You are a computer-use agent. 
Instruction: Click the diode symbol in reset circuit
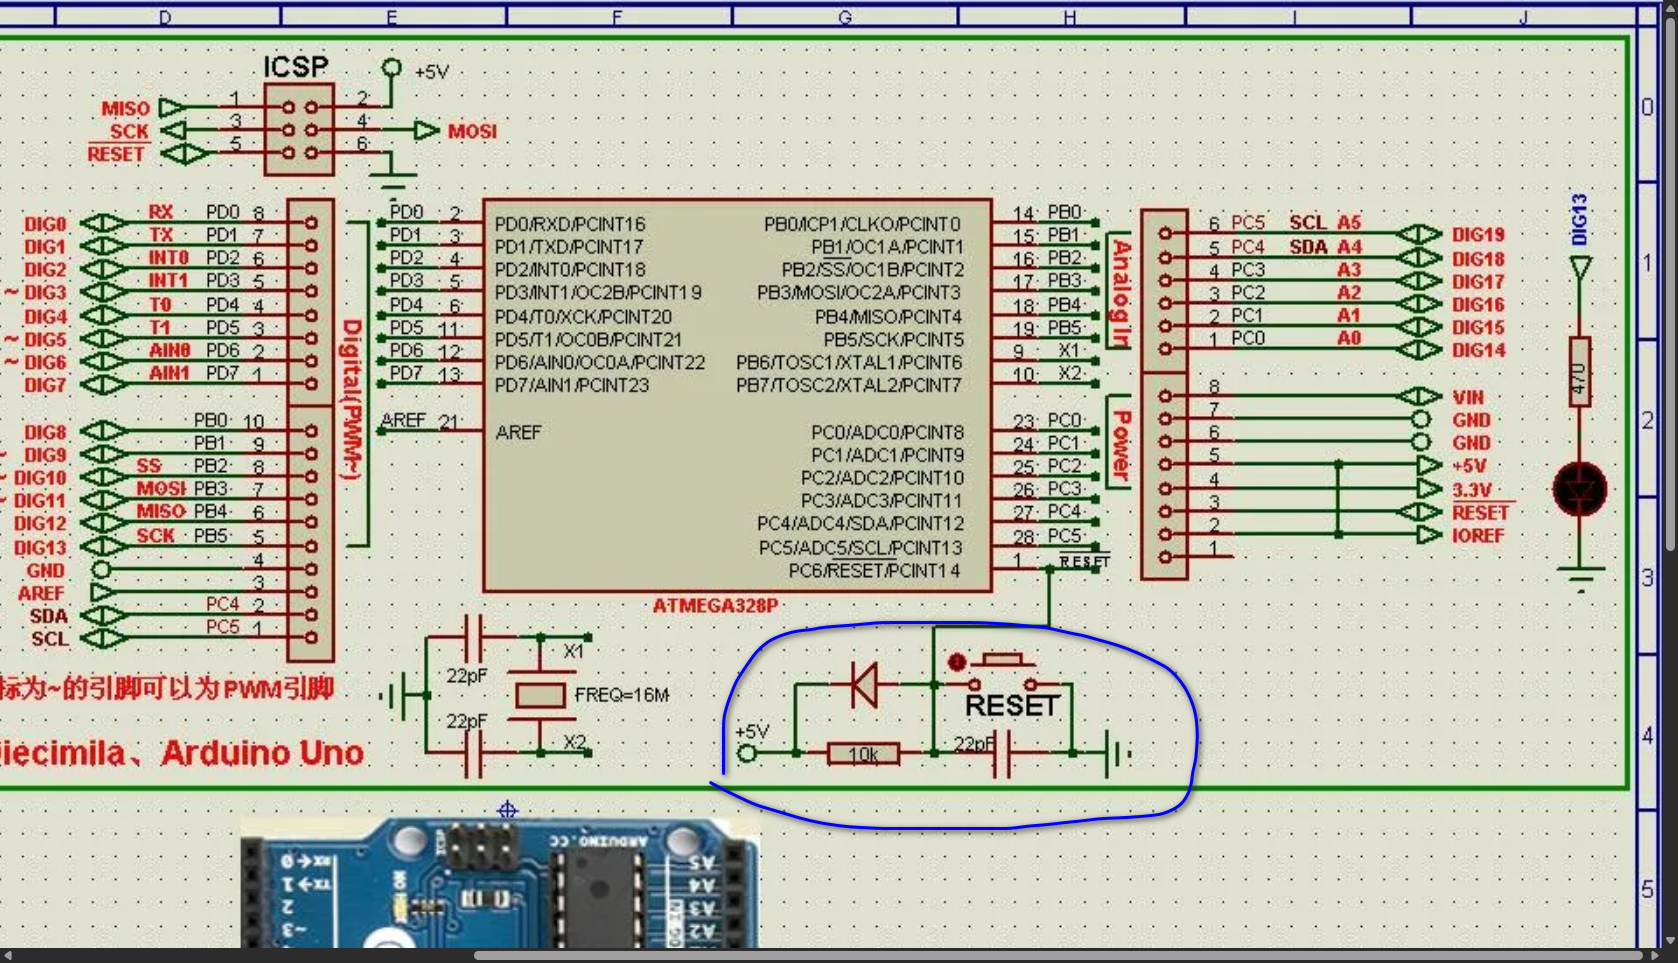click(x=863, y=685)
